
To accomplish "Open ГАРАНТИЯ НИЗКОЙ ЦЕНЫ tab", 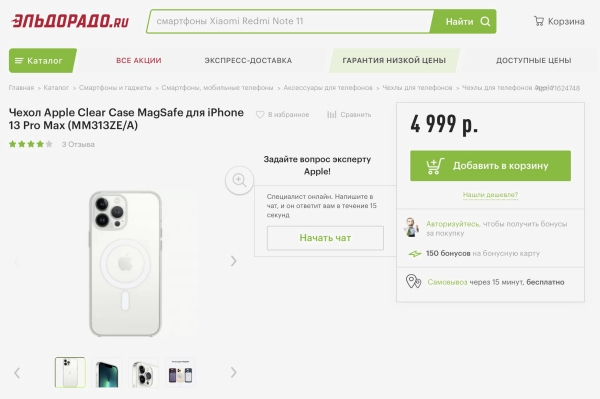I will point(394,60).
